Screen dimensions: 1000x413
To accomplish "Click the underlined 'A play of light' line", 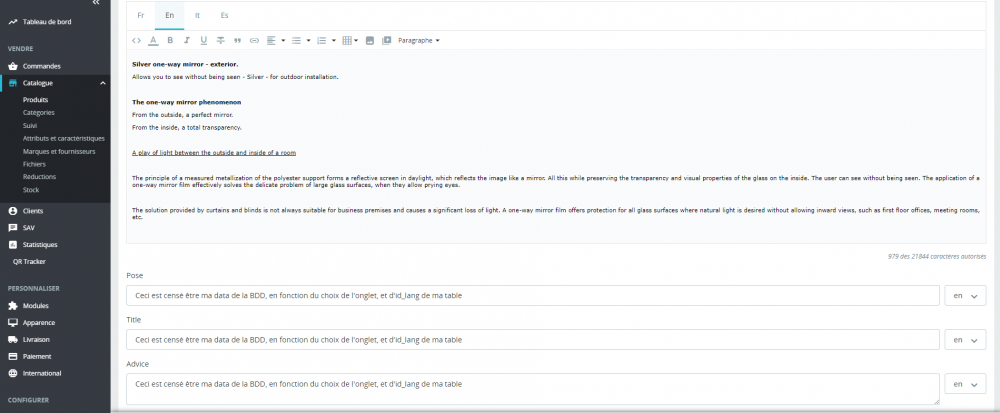I will 214,153.
